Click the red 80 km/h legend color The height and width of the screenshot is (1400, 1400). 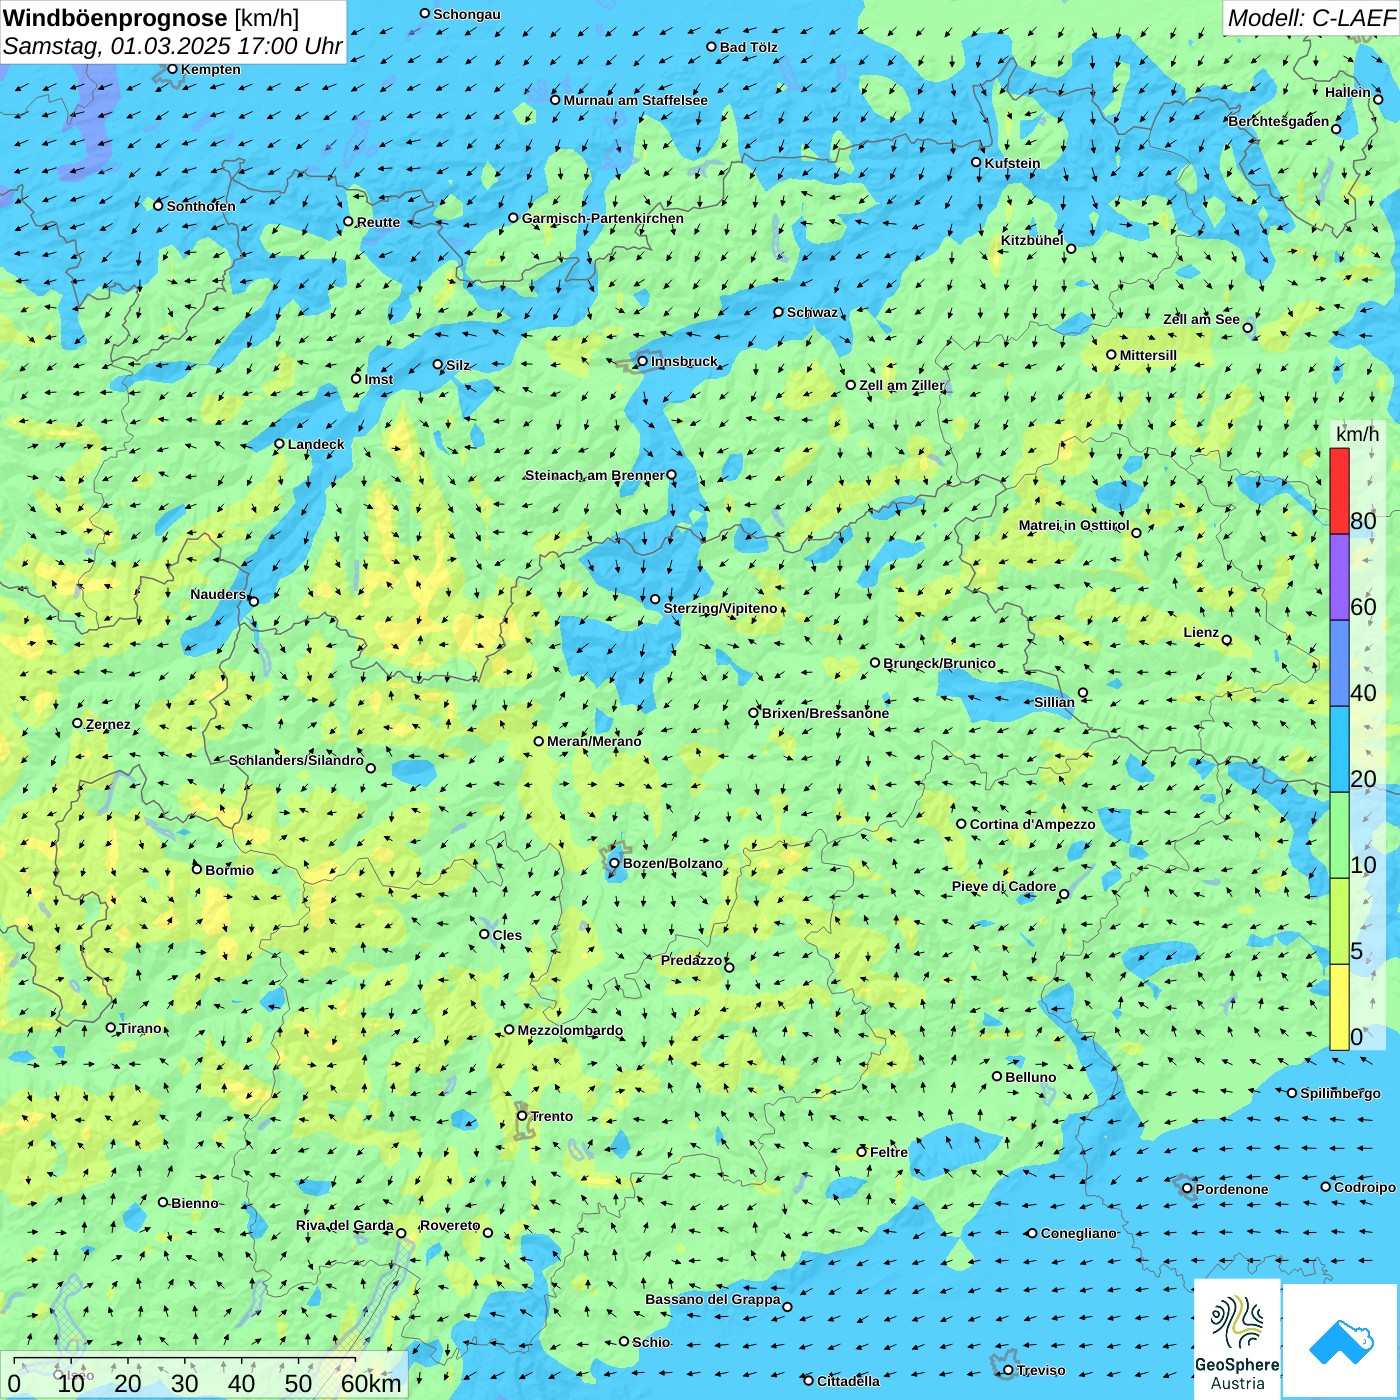coord(1339,491)
